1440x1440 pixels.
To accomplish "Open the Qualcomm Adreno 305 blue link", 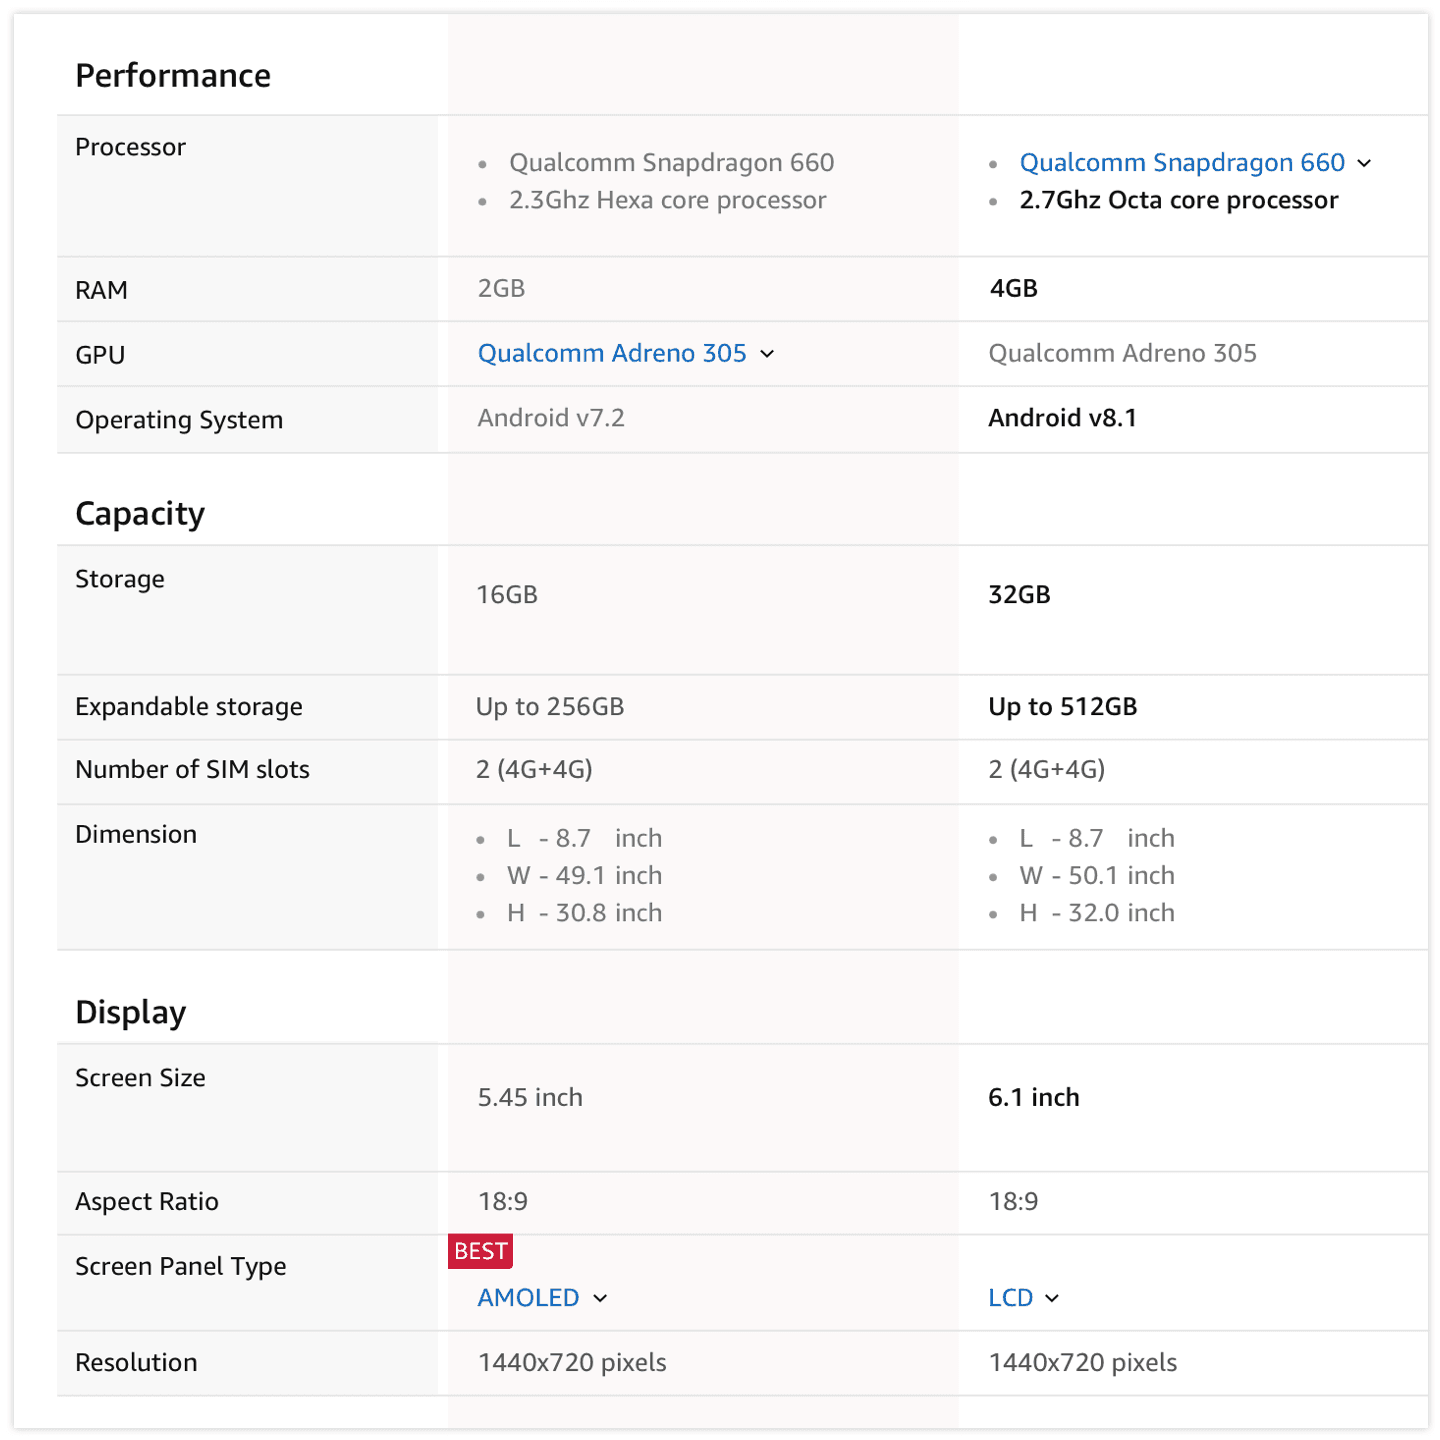I will [x=612, y=353].
